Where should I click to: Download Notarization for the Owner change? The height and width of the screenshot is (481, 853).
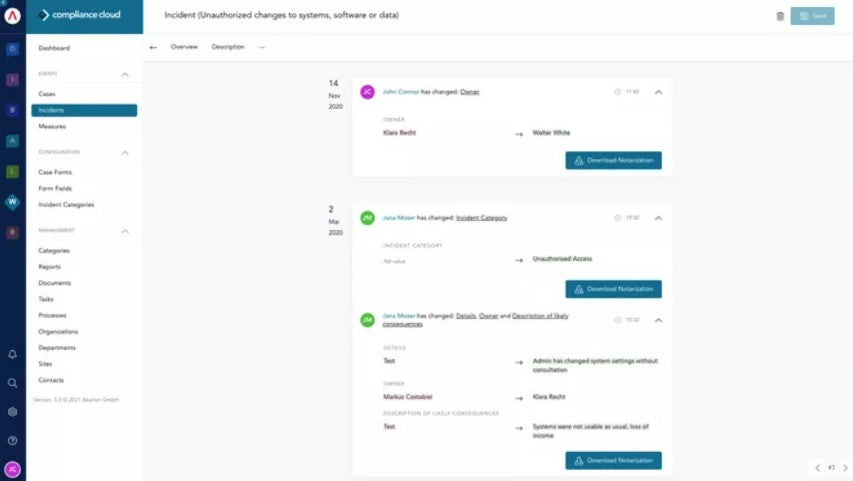coord(613,161)
